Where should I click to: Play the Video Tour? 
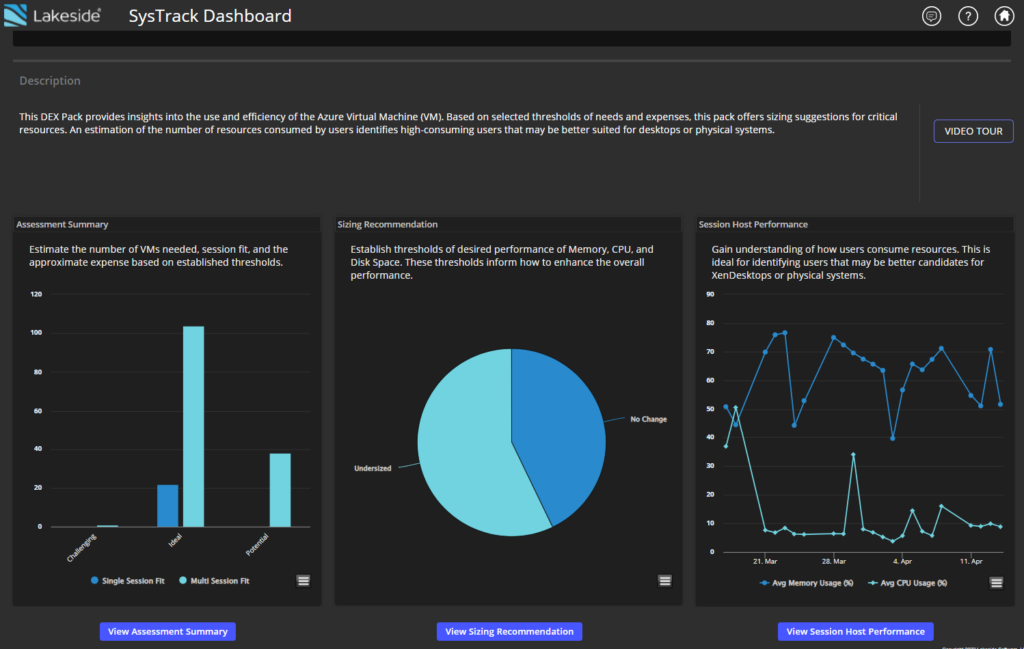(x=973, y=131)
